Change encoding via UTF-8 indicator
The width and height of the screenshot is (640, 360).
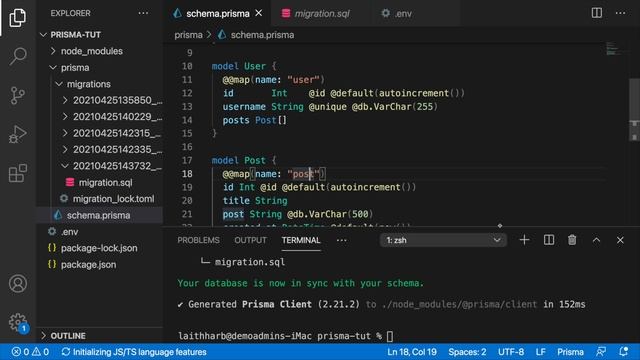click(x=511, y=352)
